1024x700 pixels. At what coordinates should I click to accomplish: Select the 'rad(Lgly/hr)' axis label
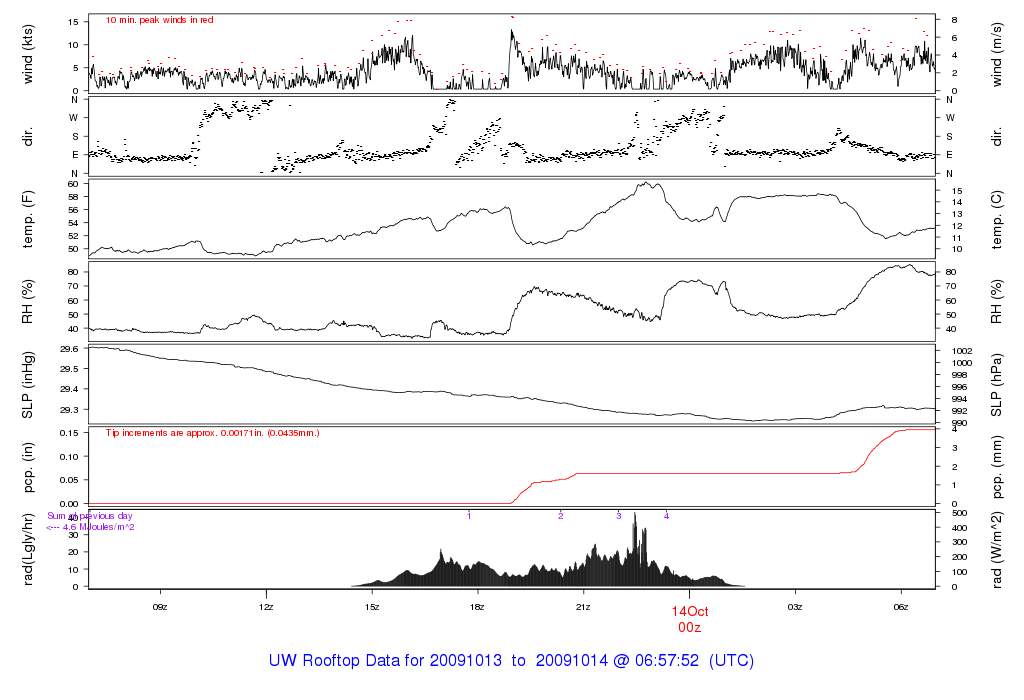27,550
